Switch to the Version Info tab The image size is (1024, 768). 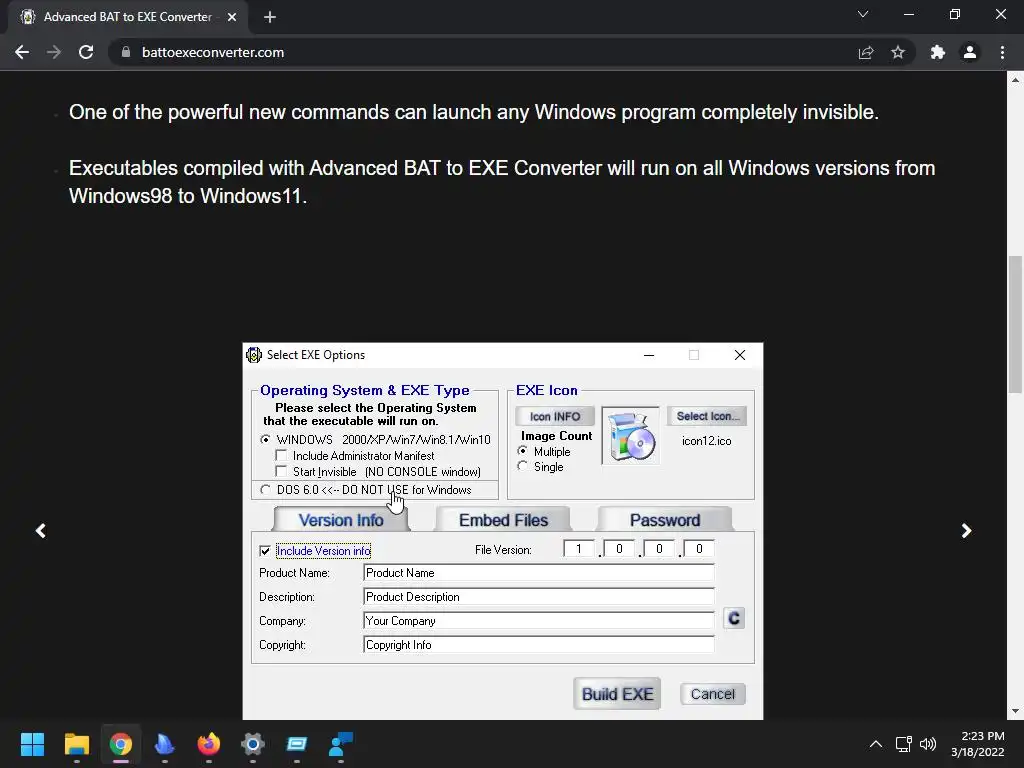[341, 520]
